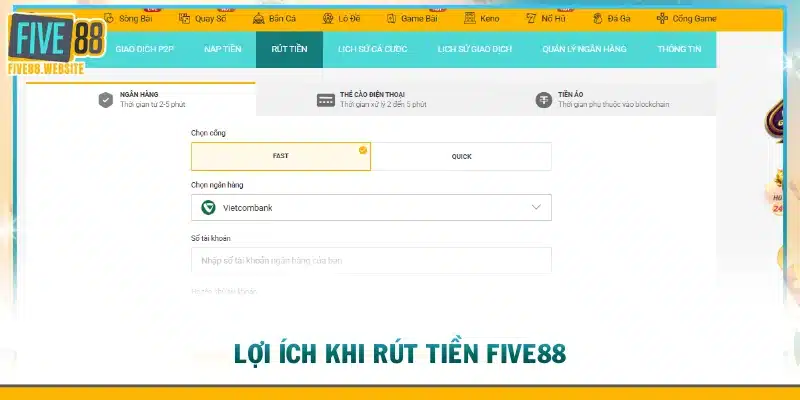
Task: Click the account number input field
Action: pyautogui.click(x=371, y=260)
